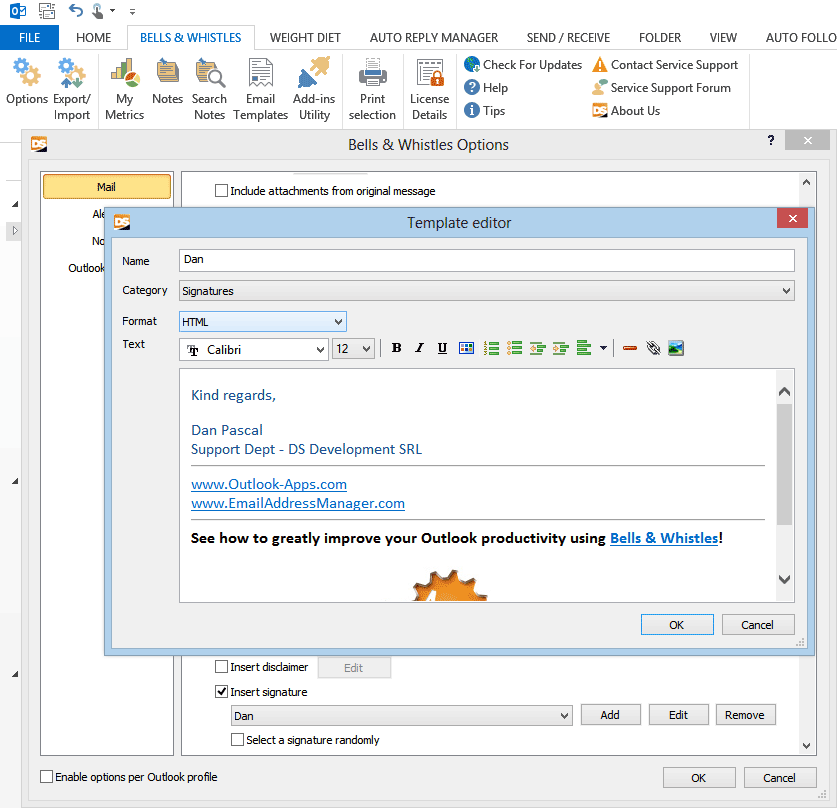Toggle underline formatting in Template editor
This screenshot has height=808, width=837.
(443, 348)
